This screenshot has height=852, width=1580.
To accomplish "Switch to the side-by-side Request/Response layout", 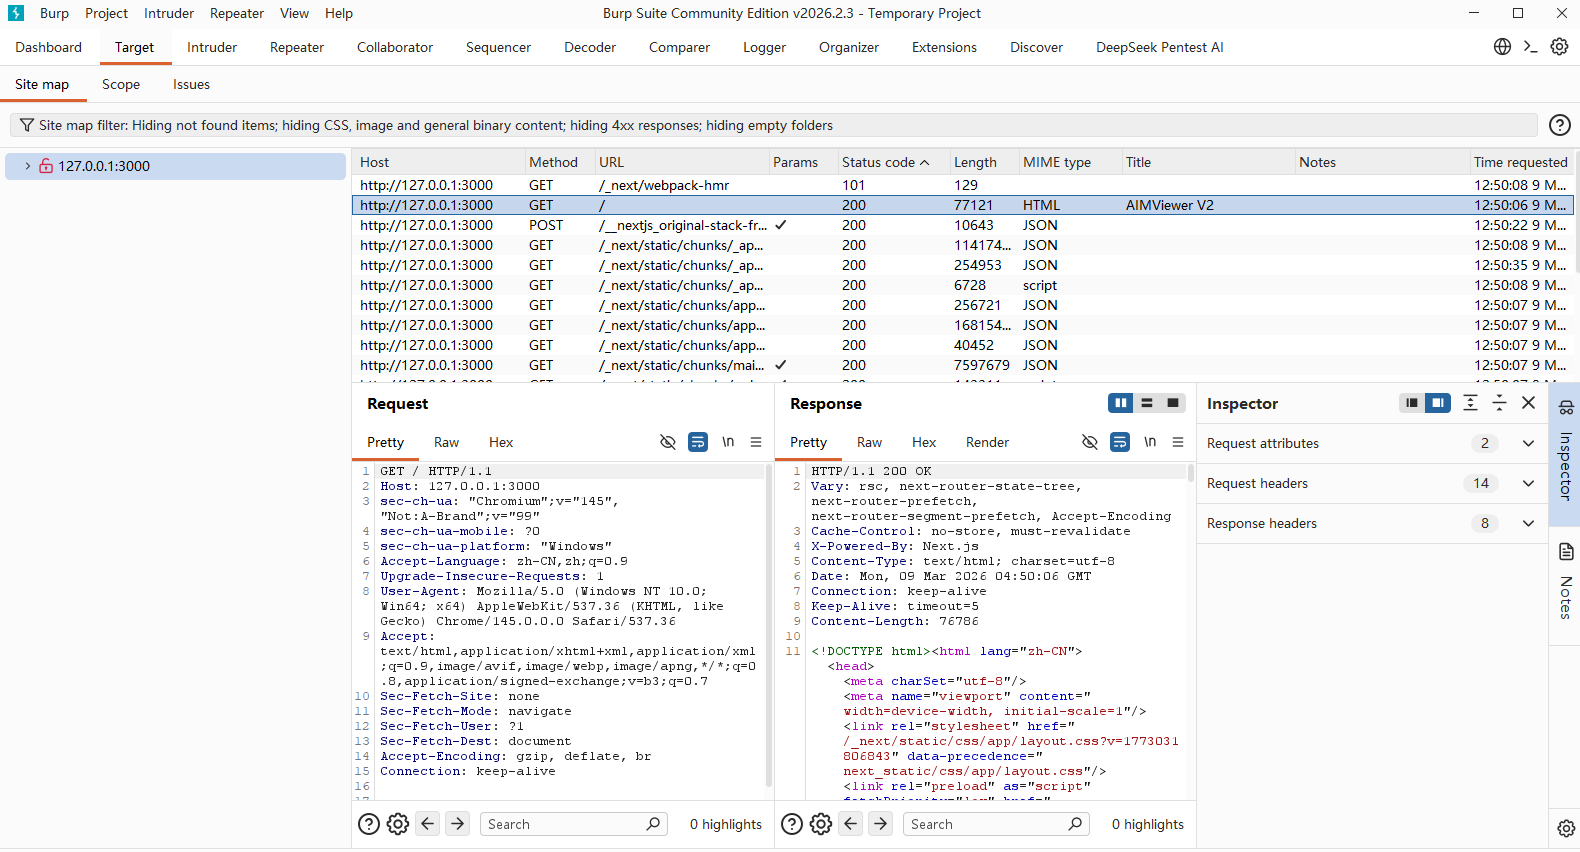I will point(1120,403).
